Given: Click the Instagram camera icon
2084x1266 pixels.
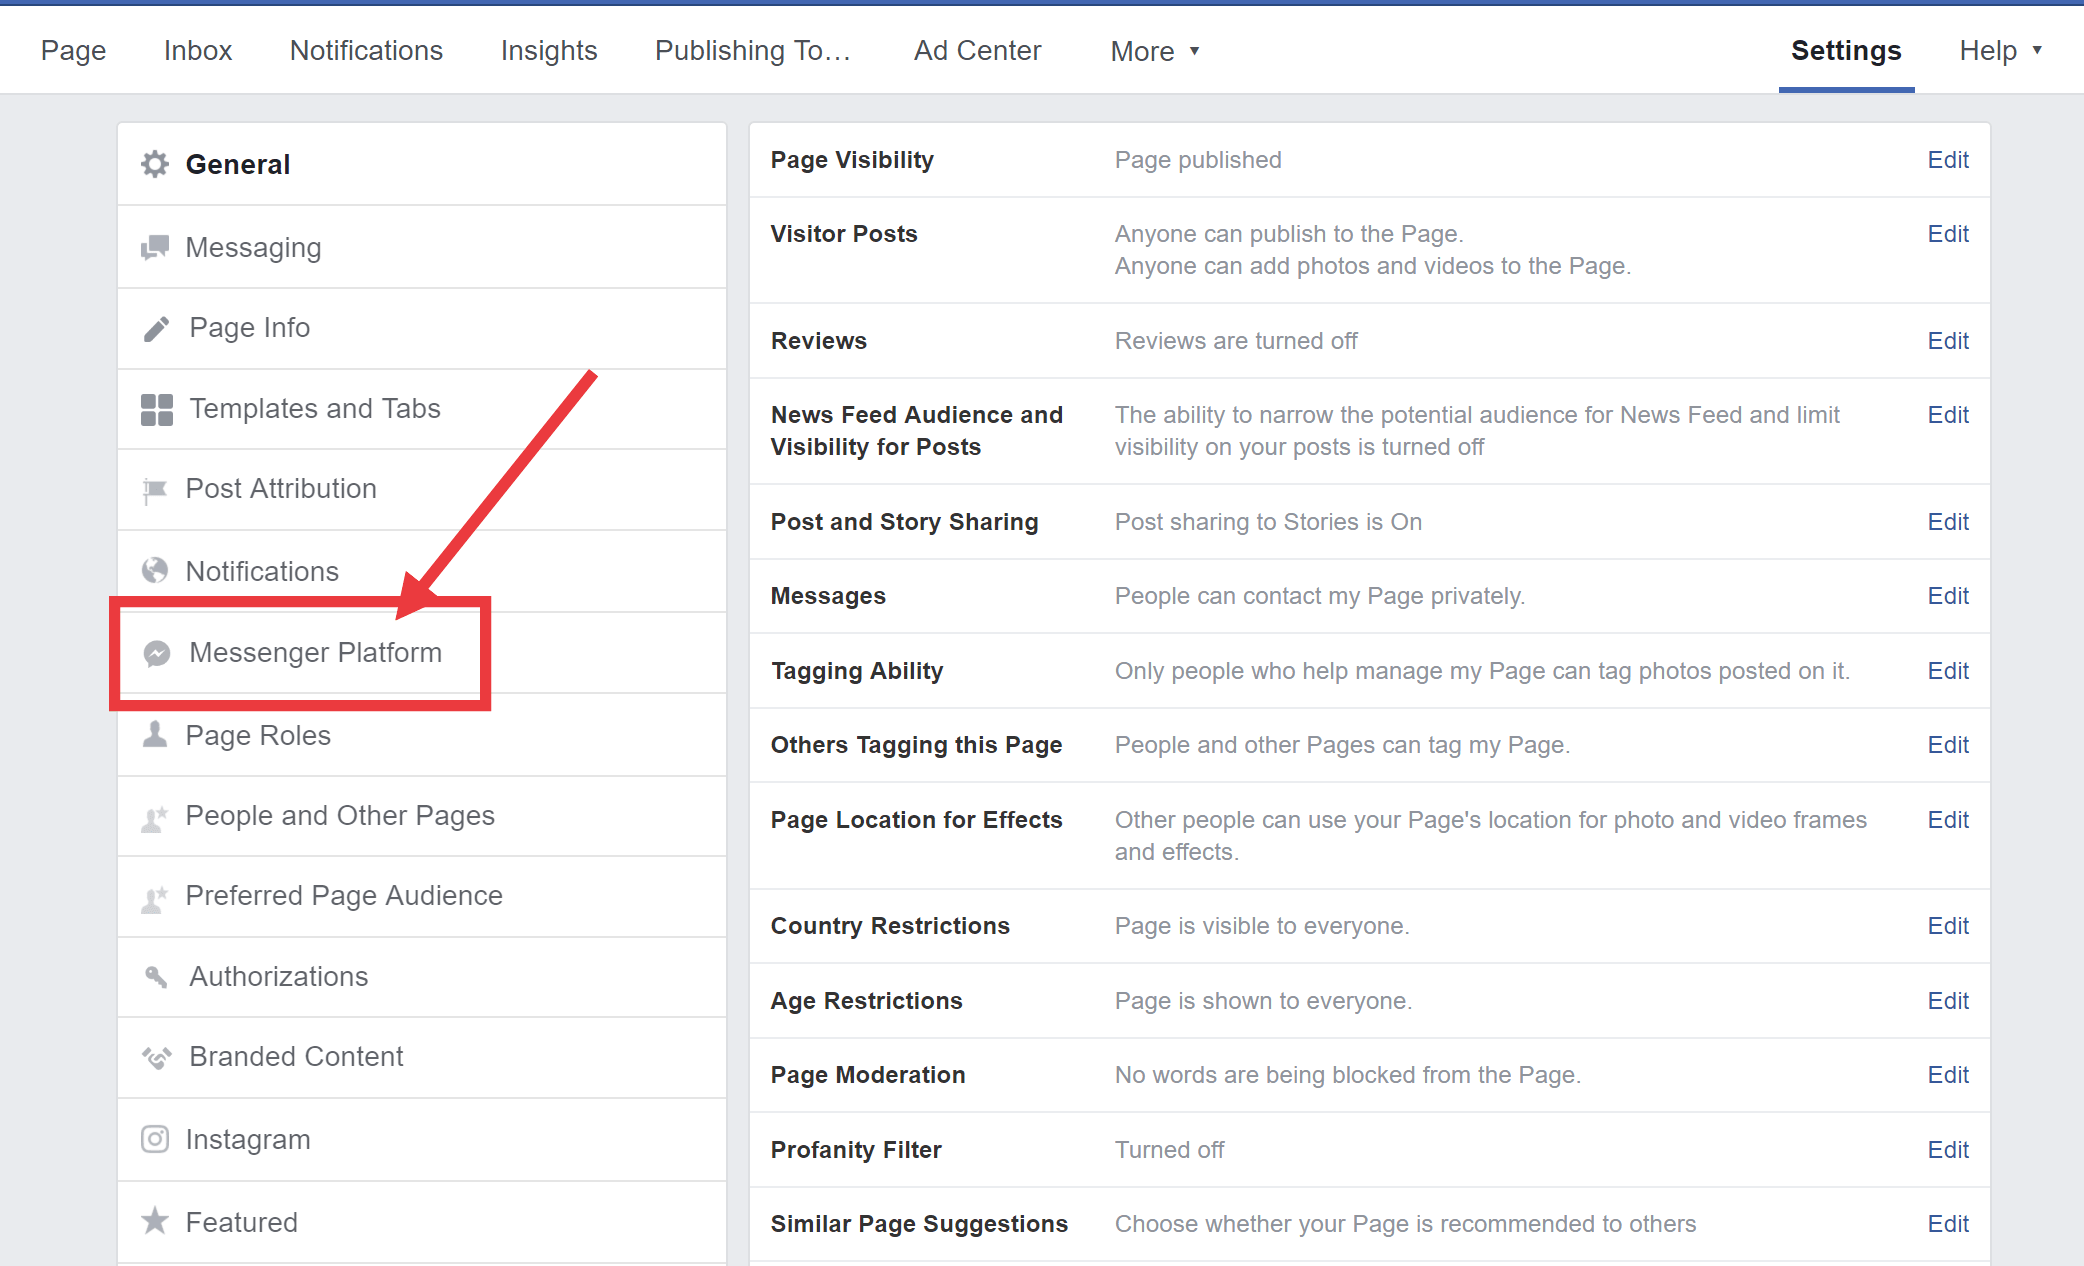Looking at the screenshot, I should tap(155, 1139).
